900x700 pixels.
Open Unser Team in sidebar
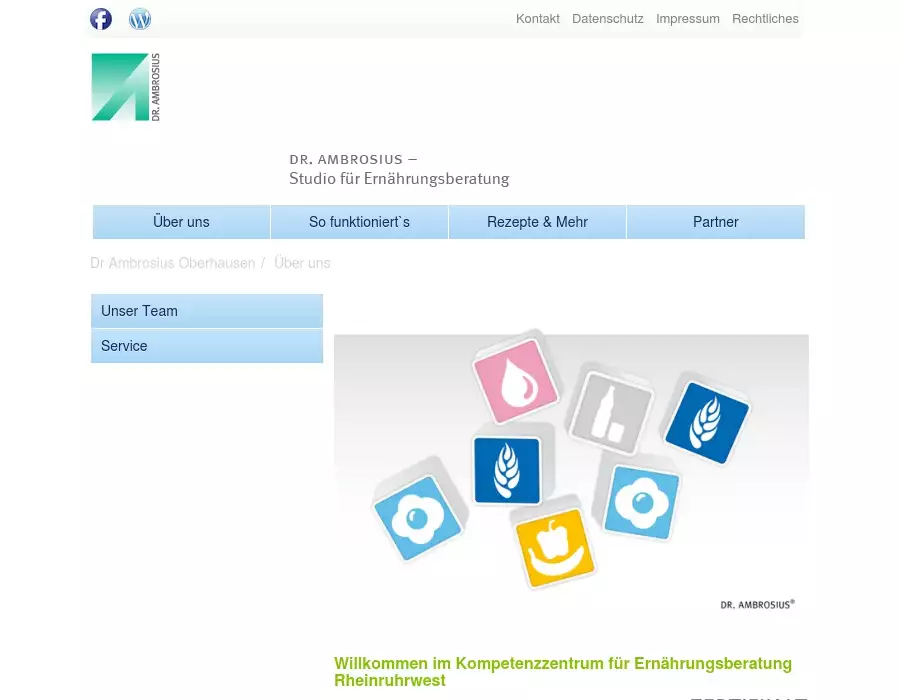206,311
